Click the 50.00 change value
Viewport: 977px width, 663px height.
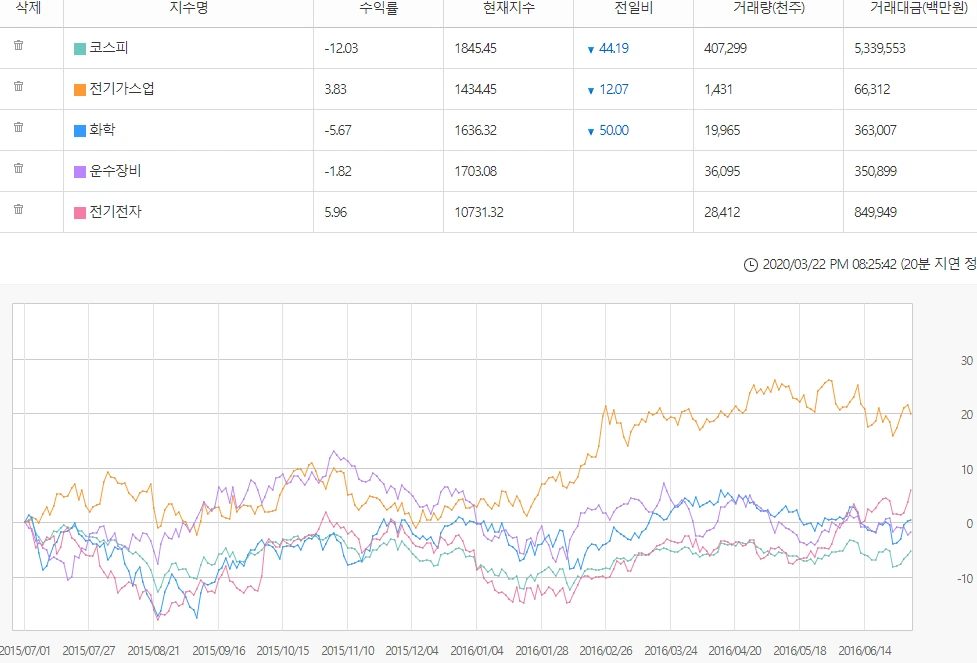click(x=614, y=131)
